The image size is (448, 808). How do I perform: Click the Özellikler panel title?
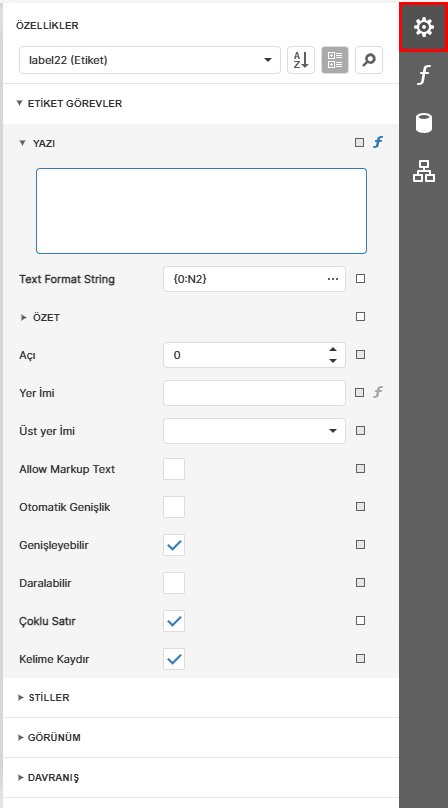pos(47,26)
